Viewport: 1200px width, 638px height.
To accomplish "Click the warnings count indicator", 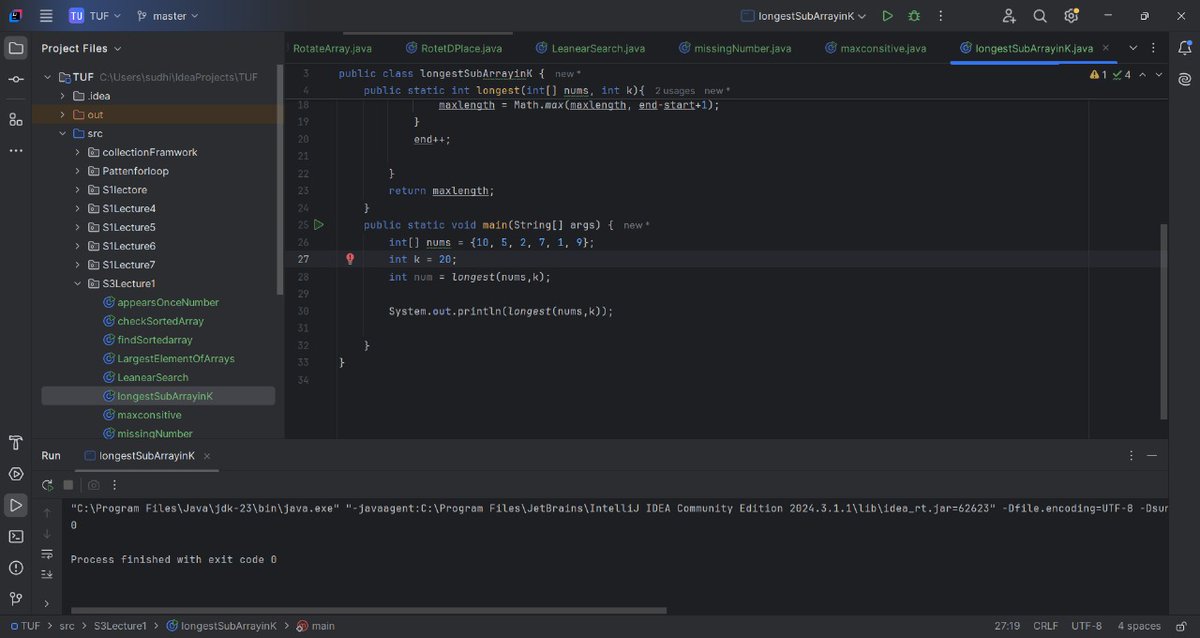I will click(1097, 74).
